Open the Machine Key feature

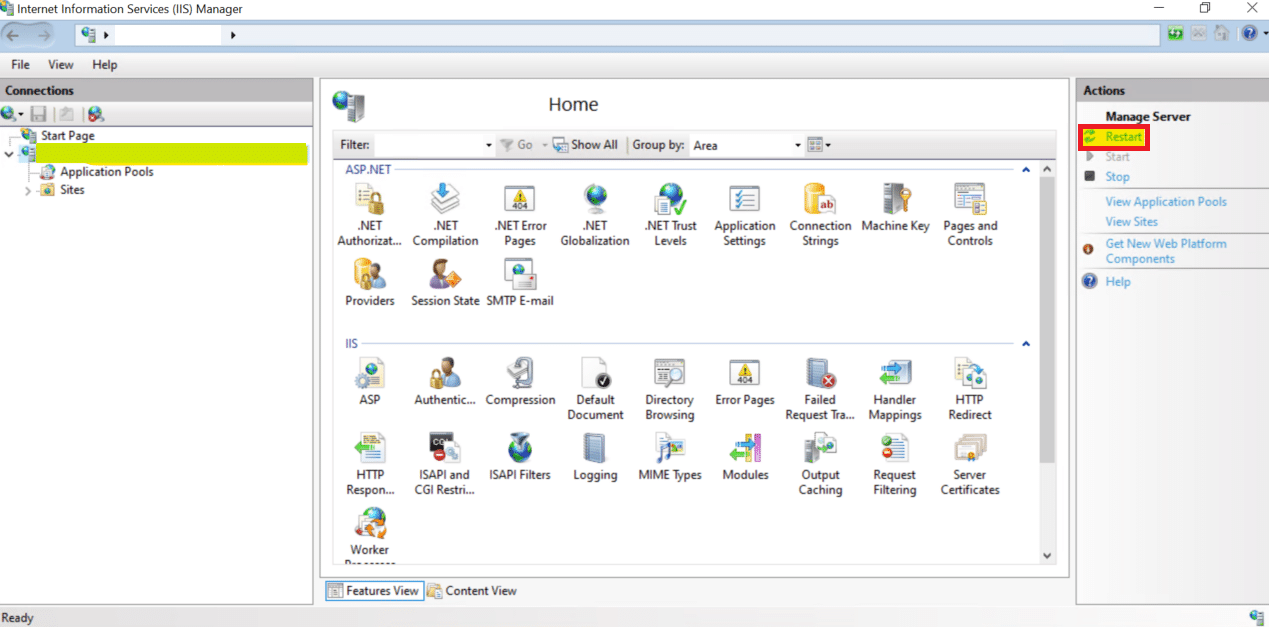[x=895, y=208]
